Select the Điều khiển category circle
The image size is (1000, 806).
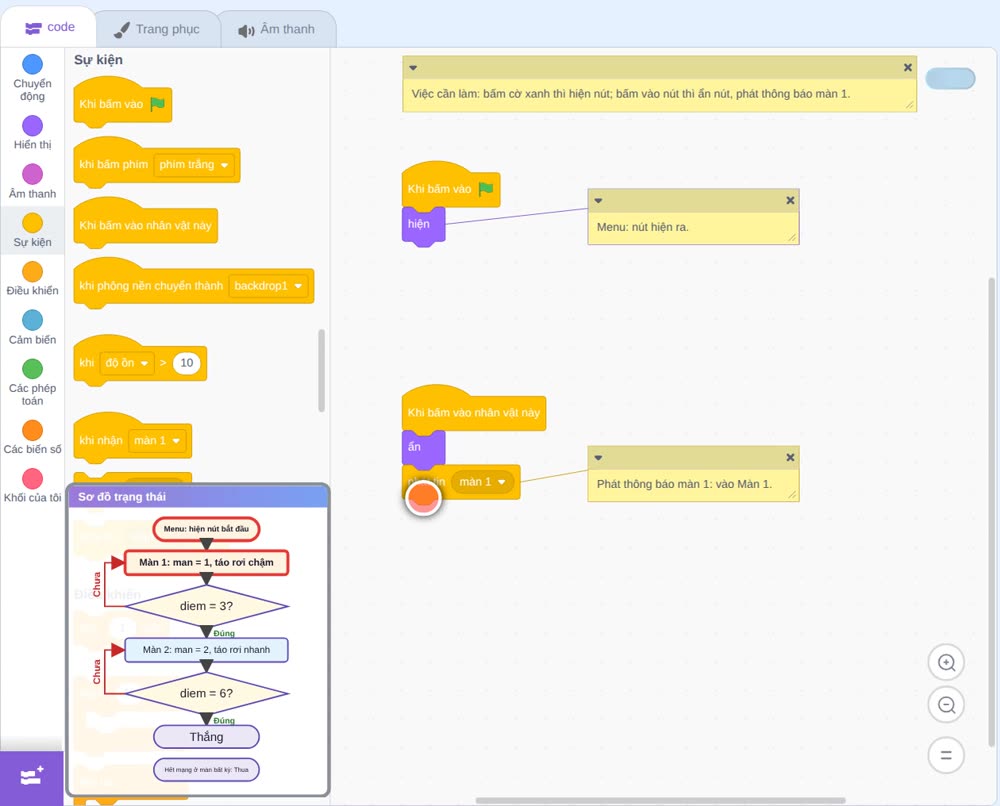point(33,272)
